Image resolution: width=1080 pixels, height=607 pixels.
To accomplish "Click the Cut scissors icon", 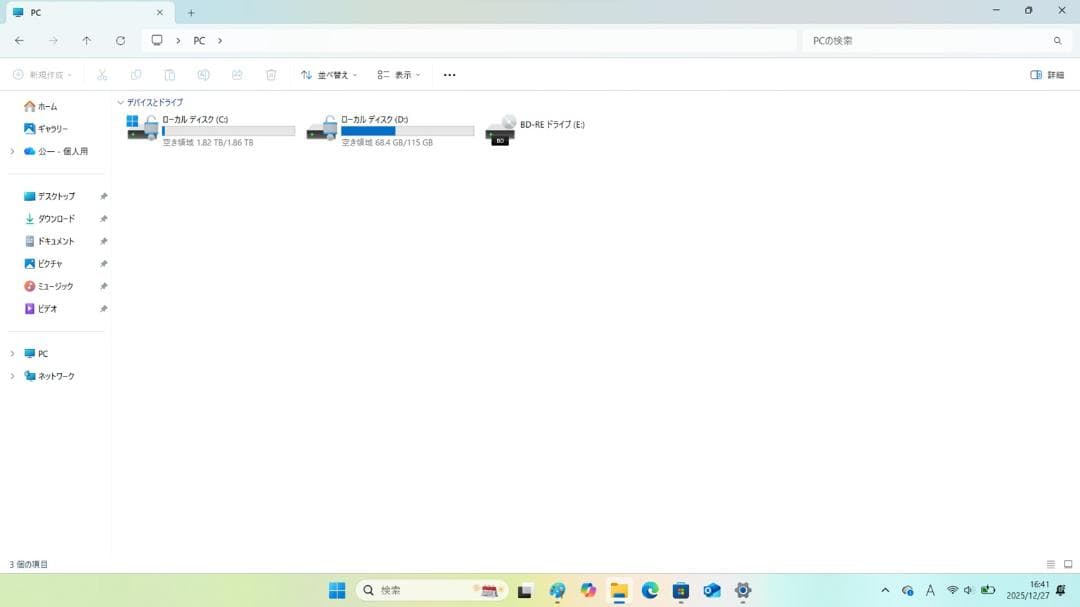I will point(102,74).
